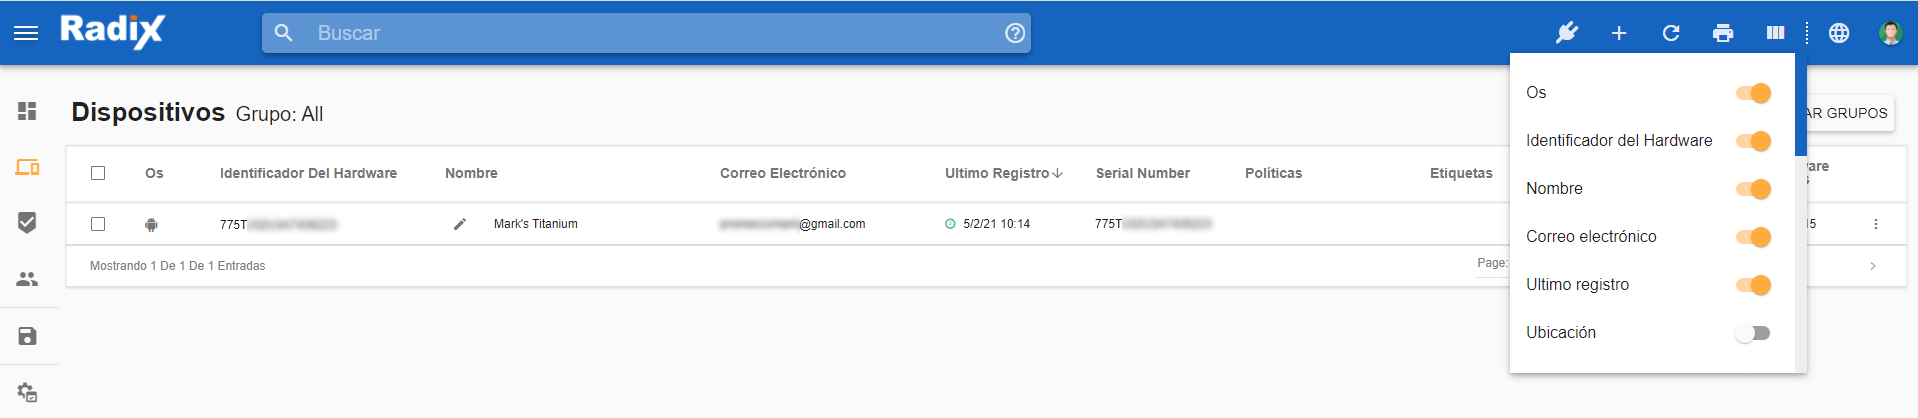The height and width of the screenshot is (418, 1918).
Task: Edit device name with pencil icon
Action: click(460, 224)
